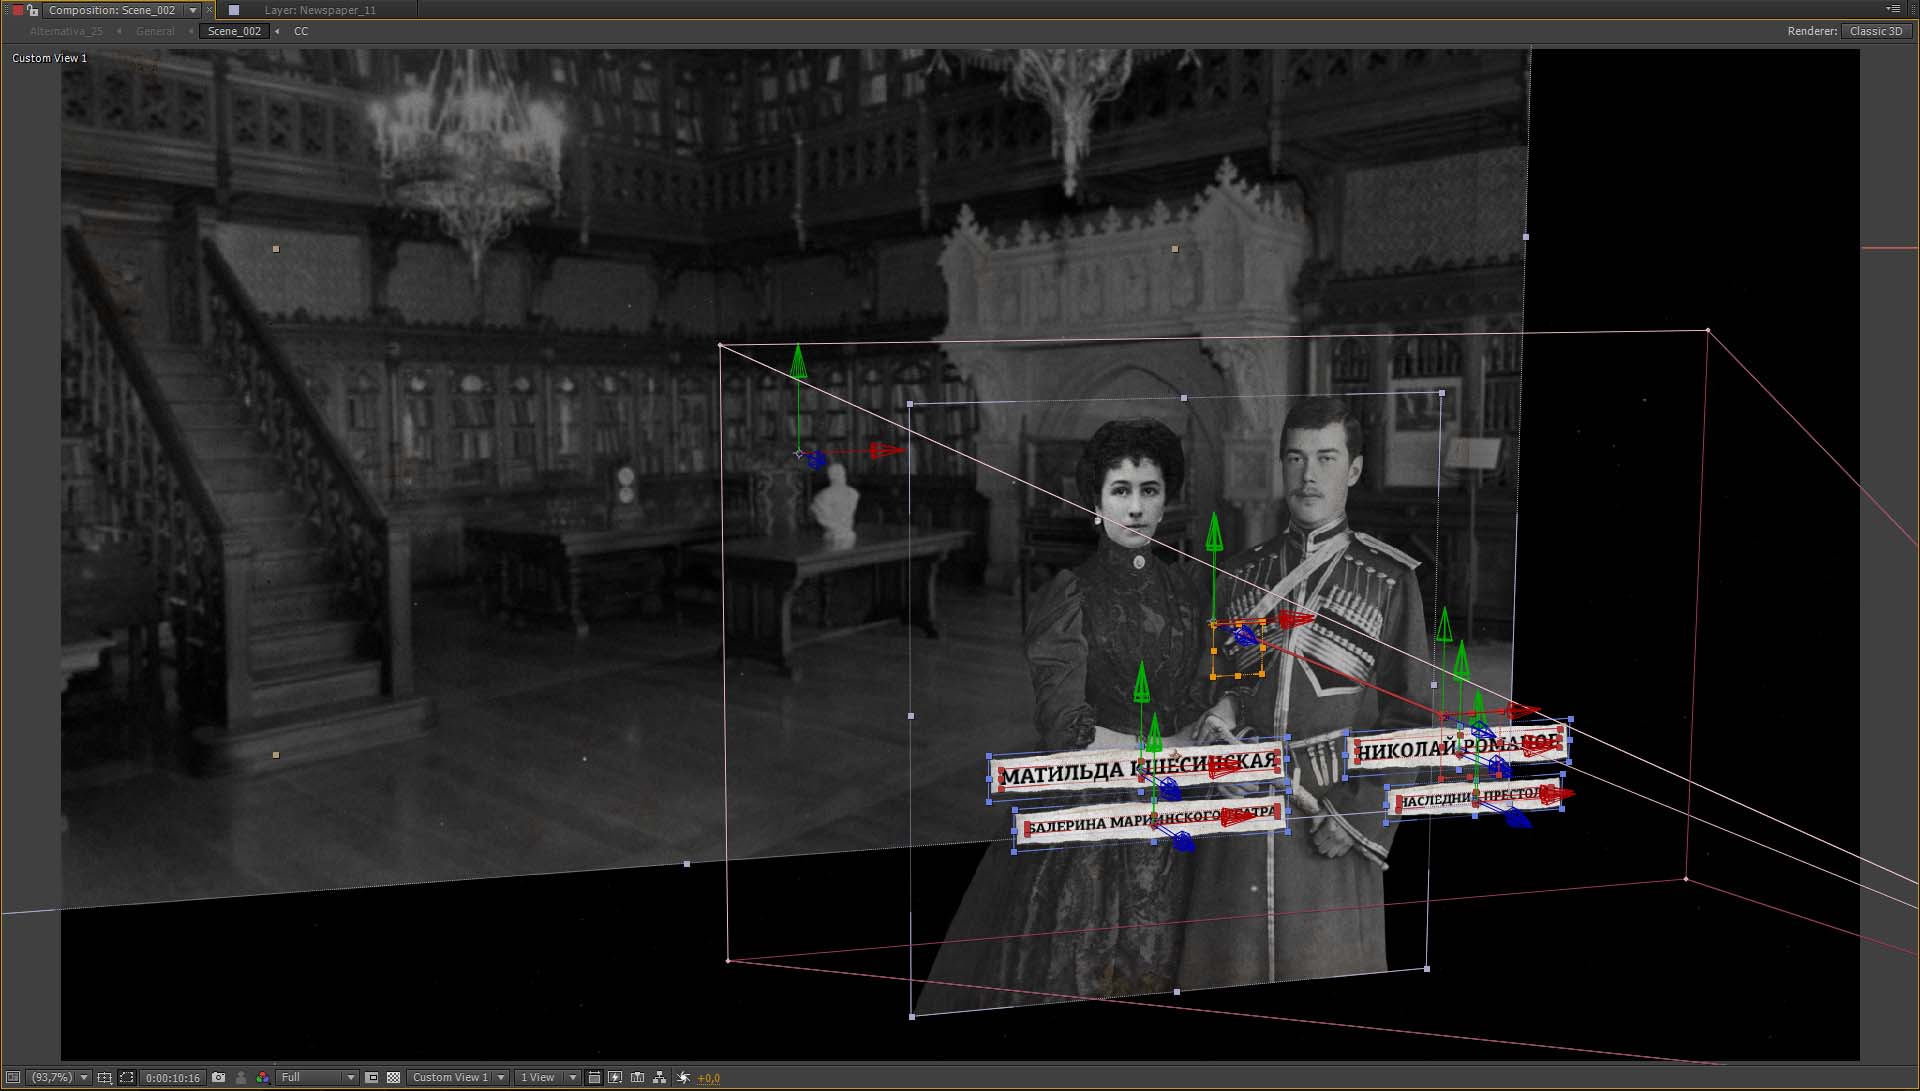Image resolution: width=1920 pixels, height=1091 pixels.
Task: Open the grid and guide options
Action: pyautogui.click(x=104, y=1077)
